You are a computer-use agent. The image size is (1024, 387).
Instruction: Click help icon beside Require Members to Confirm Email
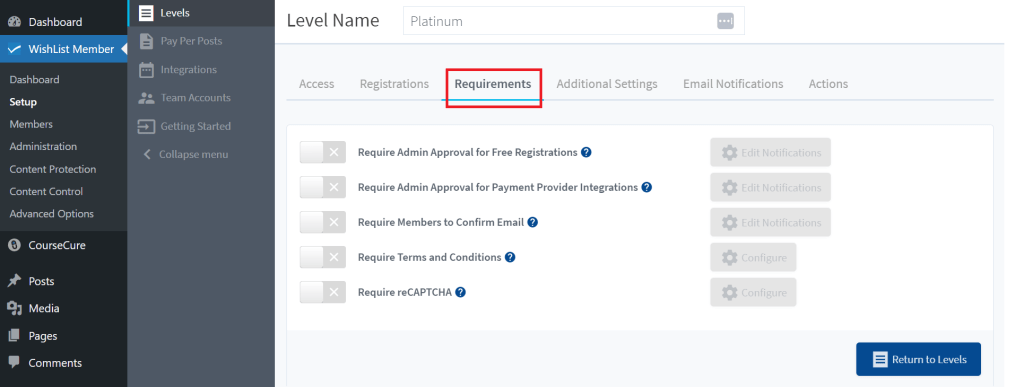[532, 222]
